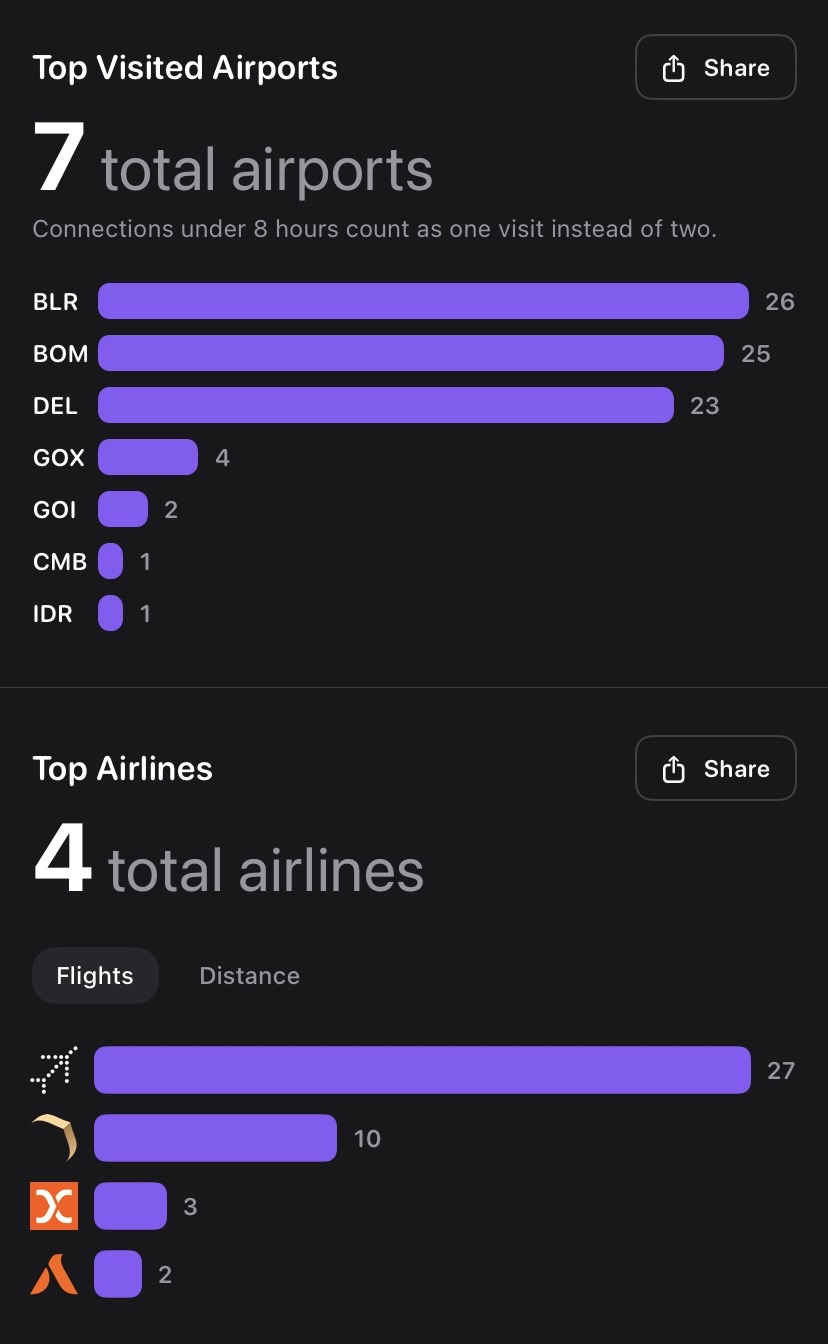The width and height of the screenshot is (828, 1344).
Task: Select the GOX airport bar
Action: pyautogui.click(x=148, y=457)
